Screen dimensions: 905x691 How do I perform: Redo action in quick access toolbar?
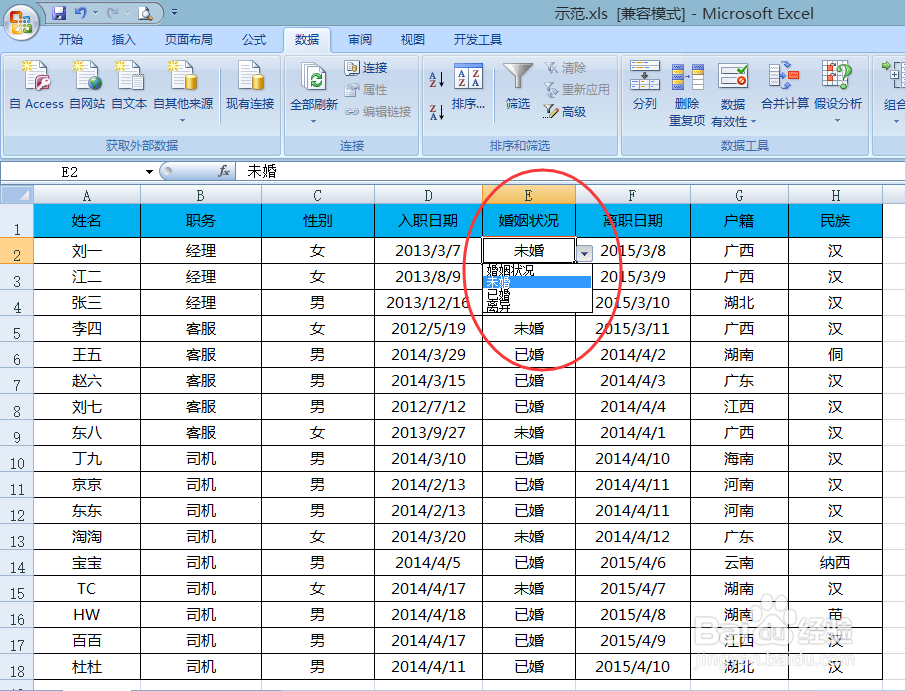113,12
